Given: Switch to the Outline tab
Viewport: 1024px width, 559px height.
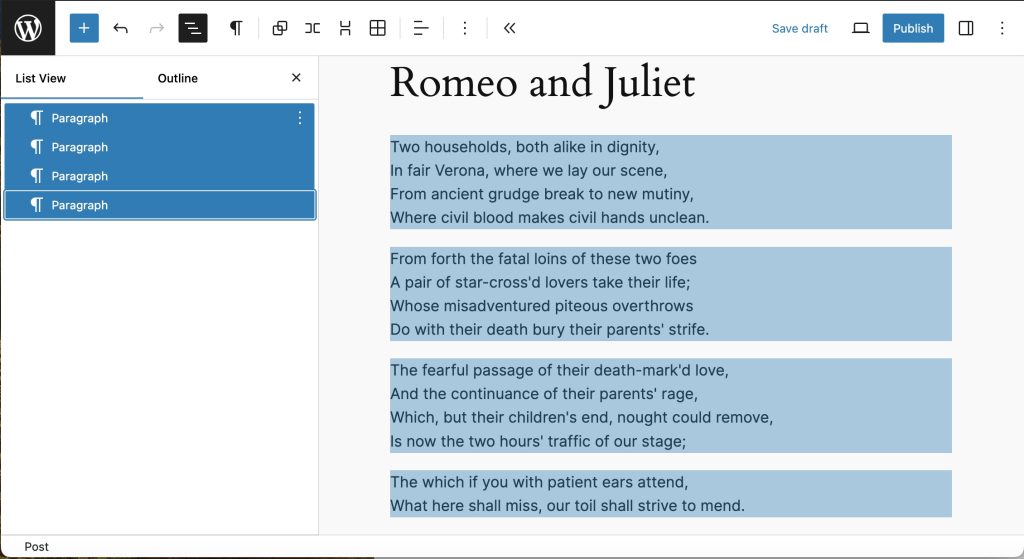Looking at the screenshot, I should click(x=178, y=78).
